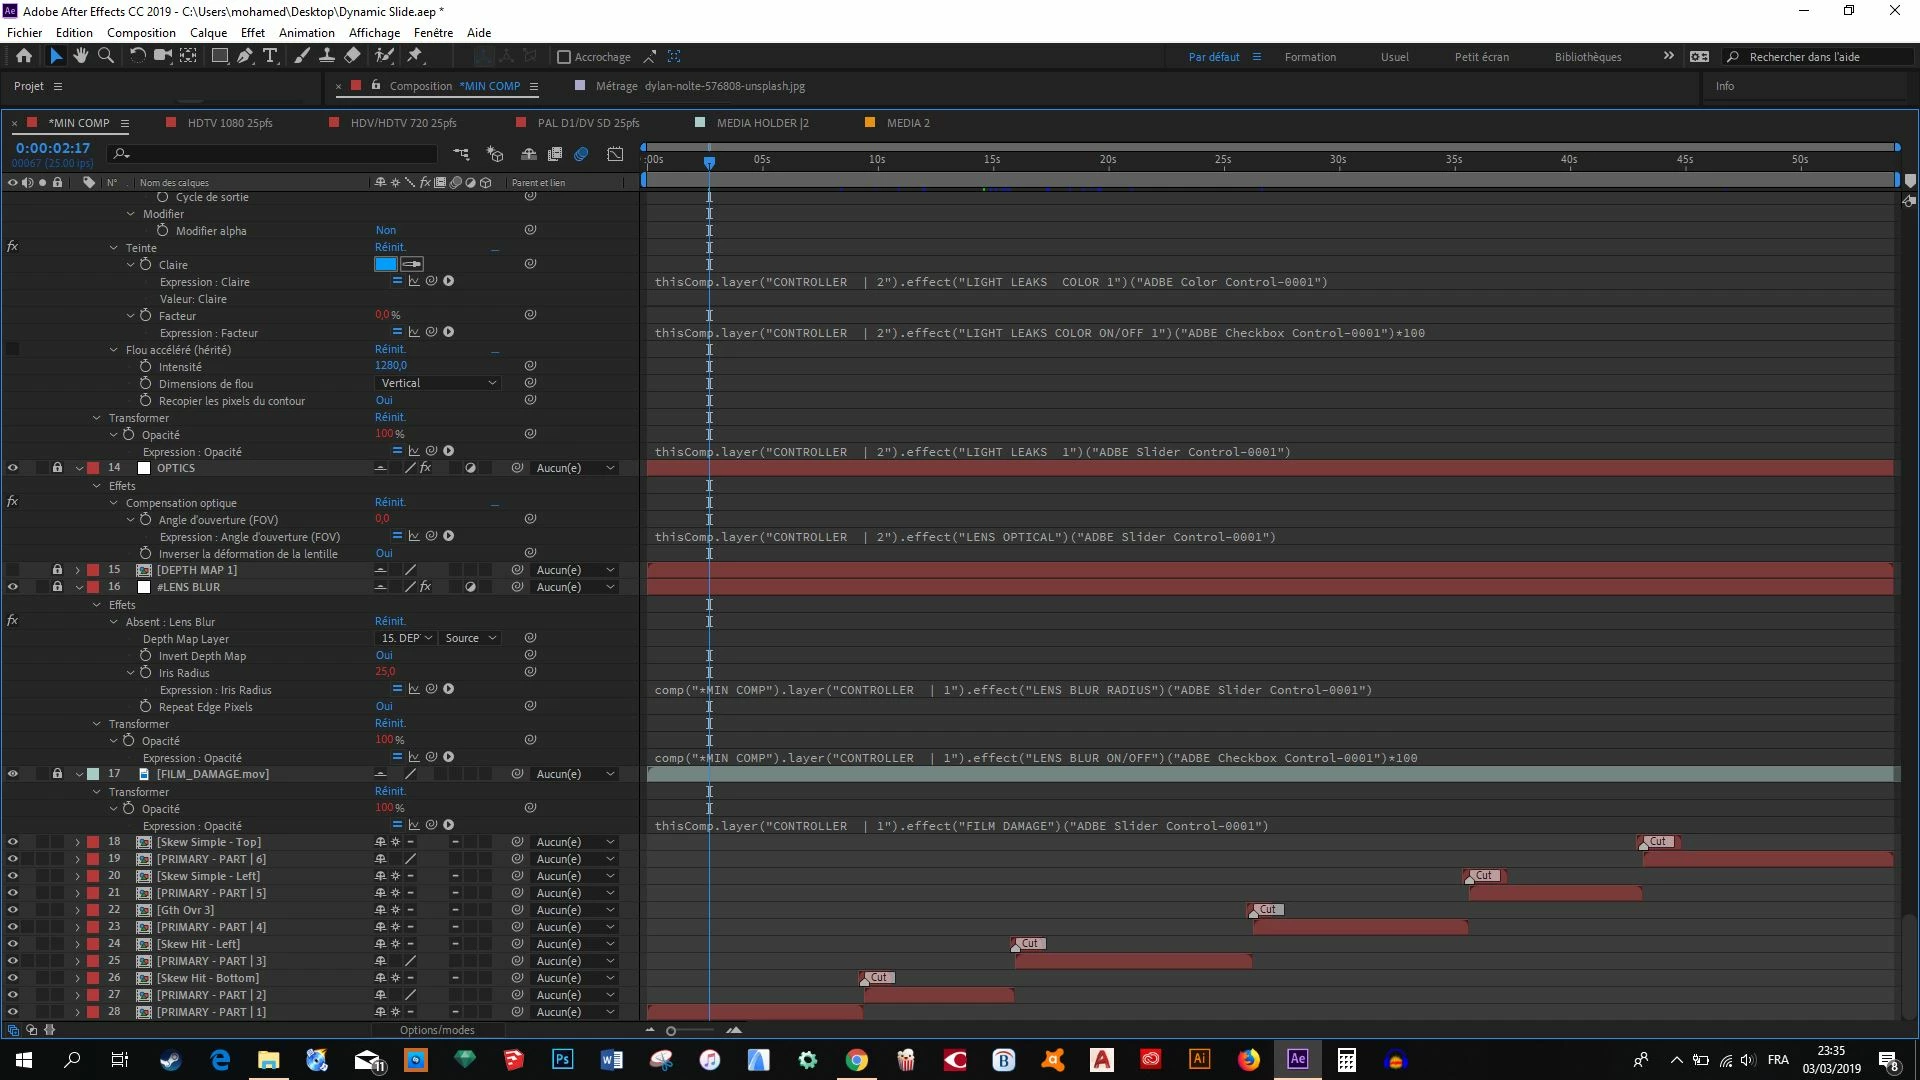Click the Options/modes toggle button
1920x1080 pixels.
(x=437, y=1030)
